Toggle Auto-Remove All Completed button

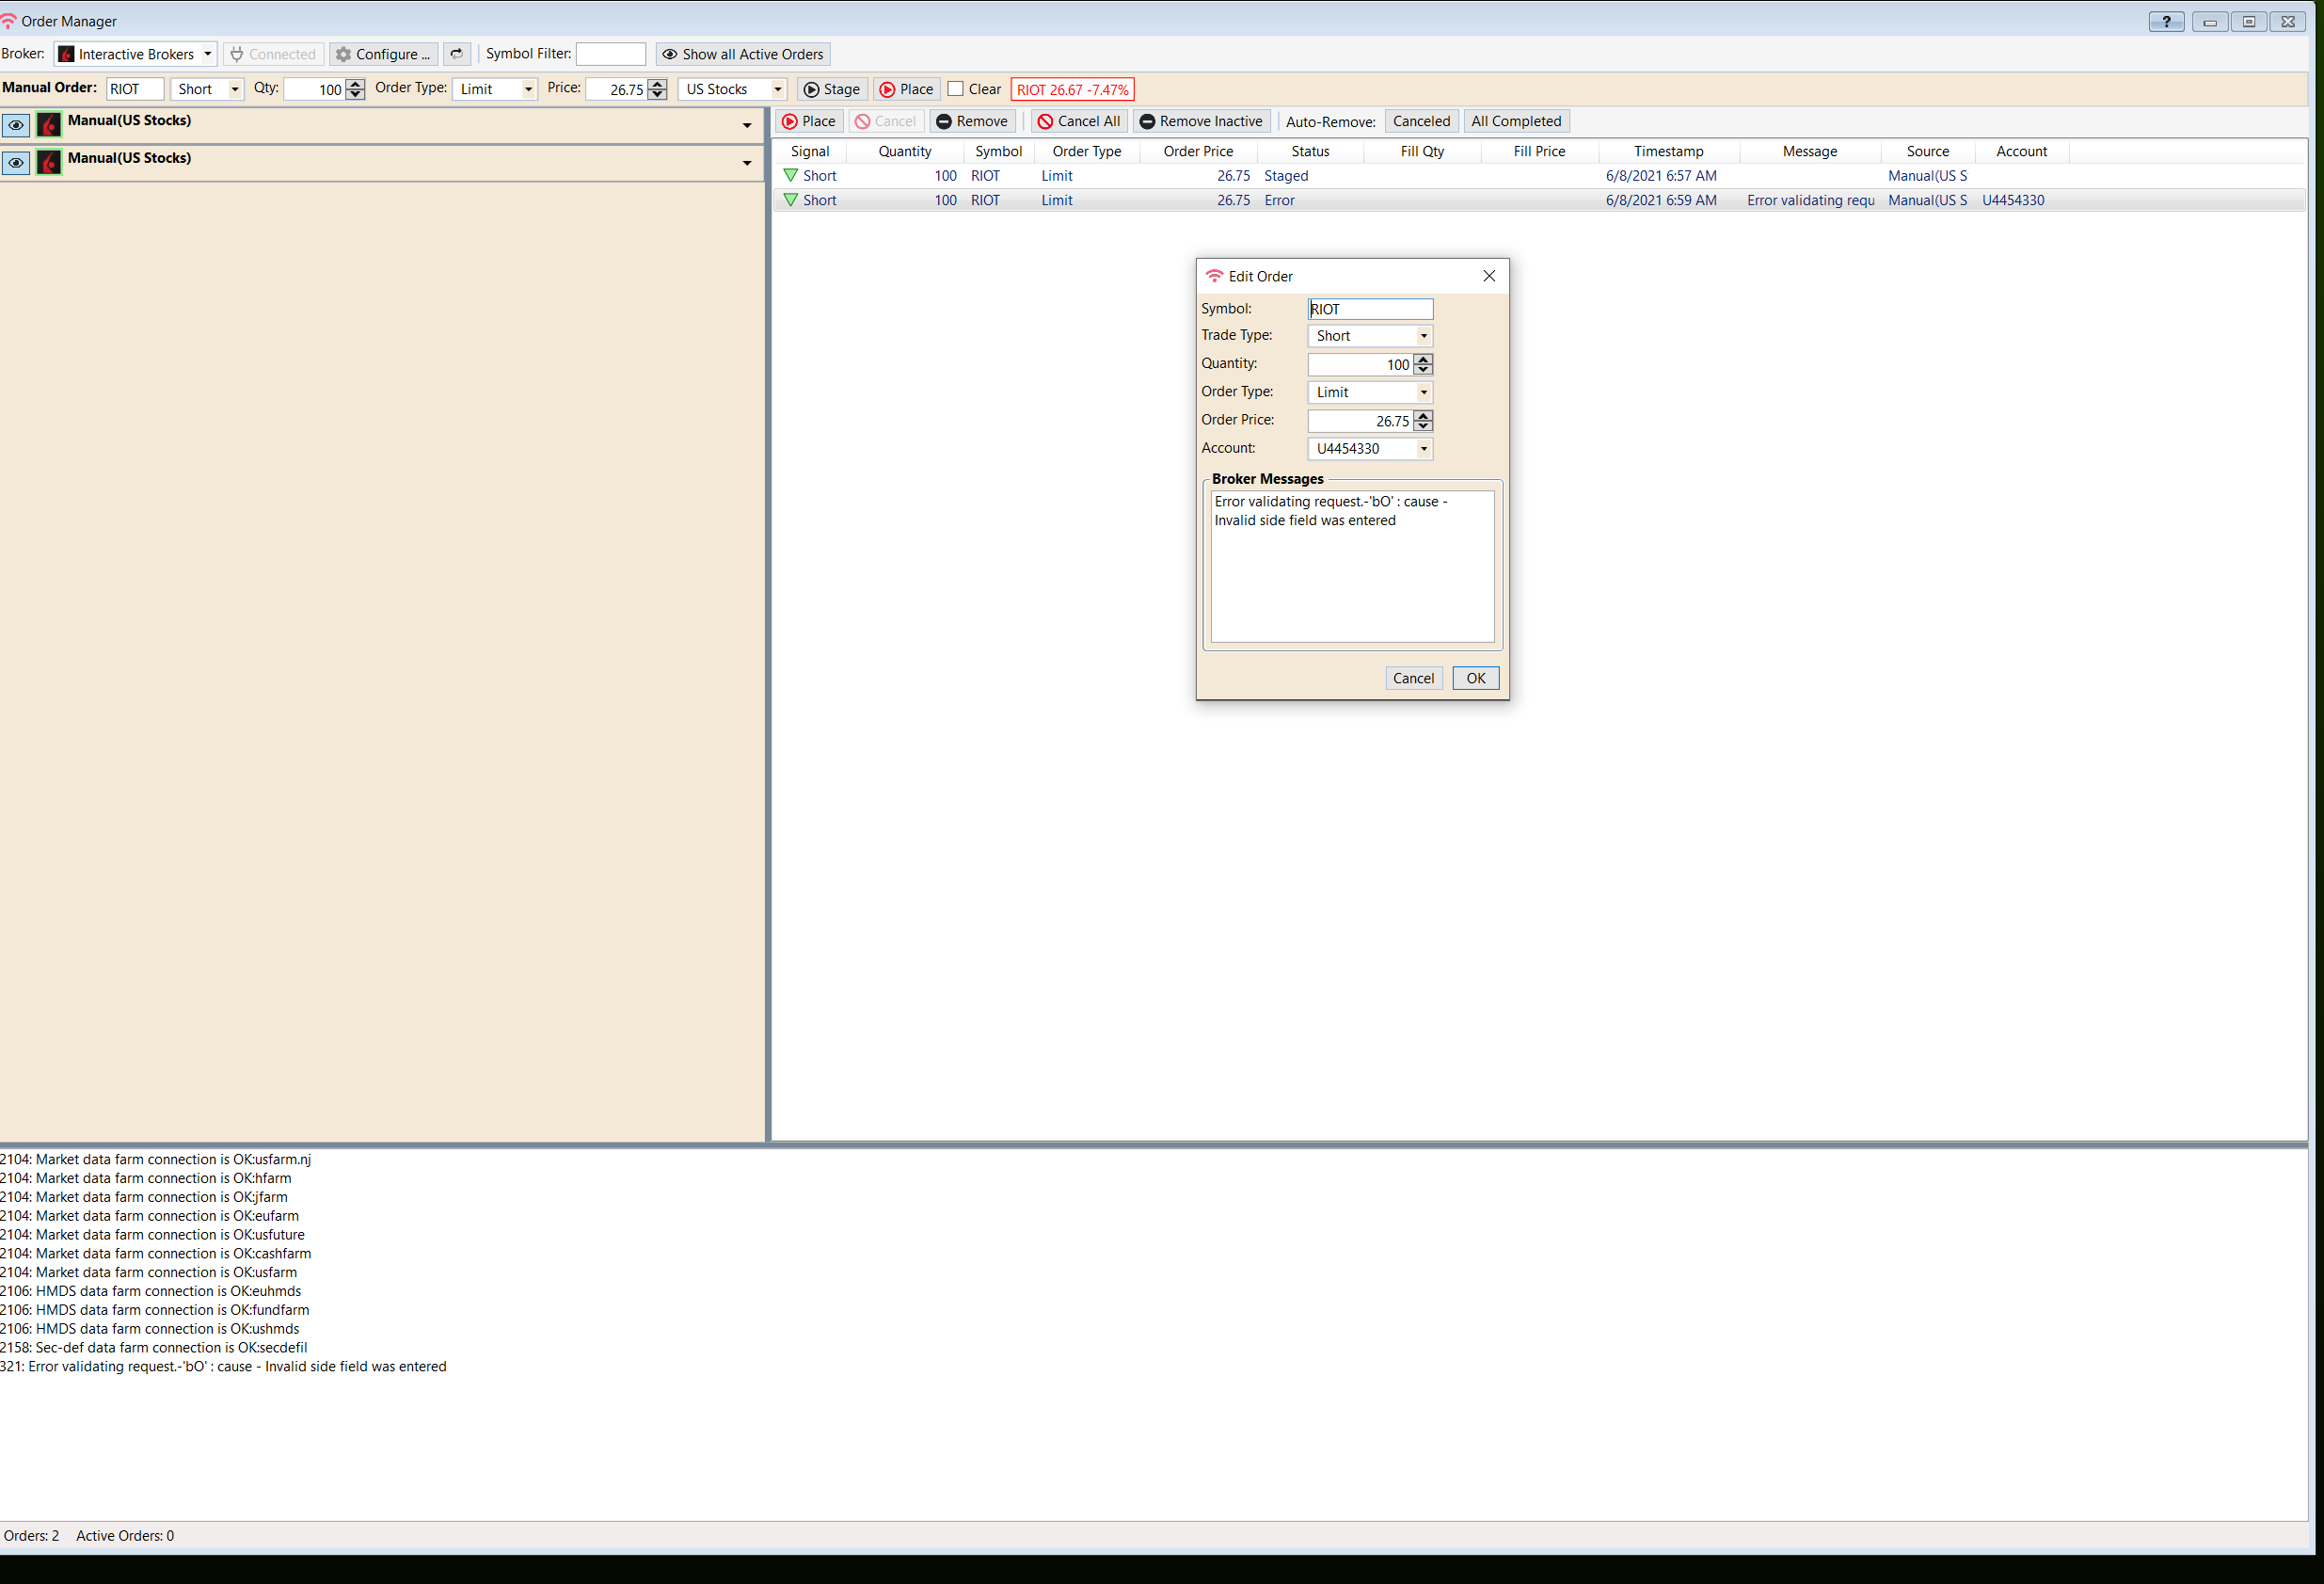tap(1515, 121)
